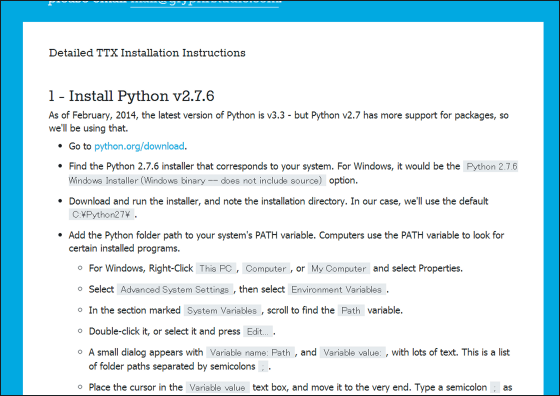Click the '1 - Install Python v2.7.6' heading
Image resolution: width=560 pixels, height=396 pixels.
(x=131, y=96)
